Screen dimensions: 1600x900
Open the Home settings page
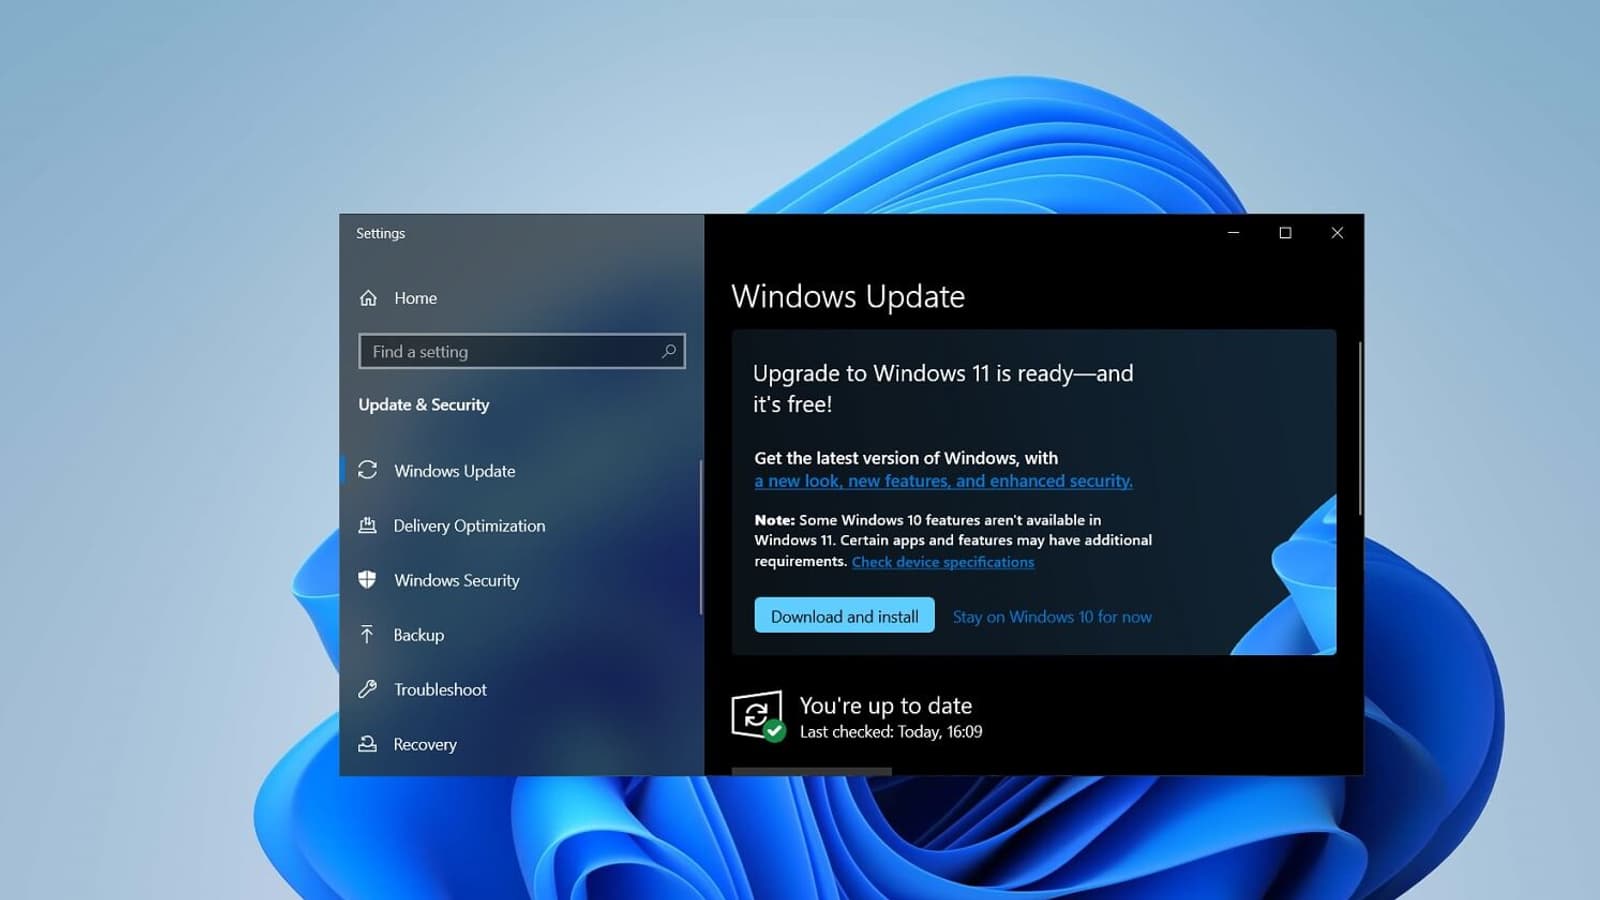click(415, 298)
